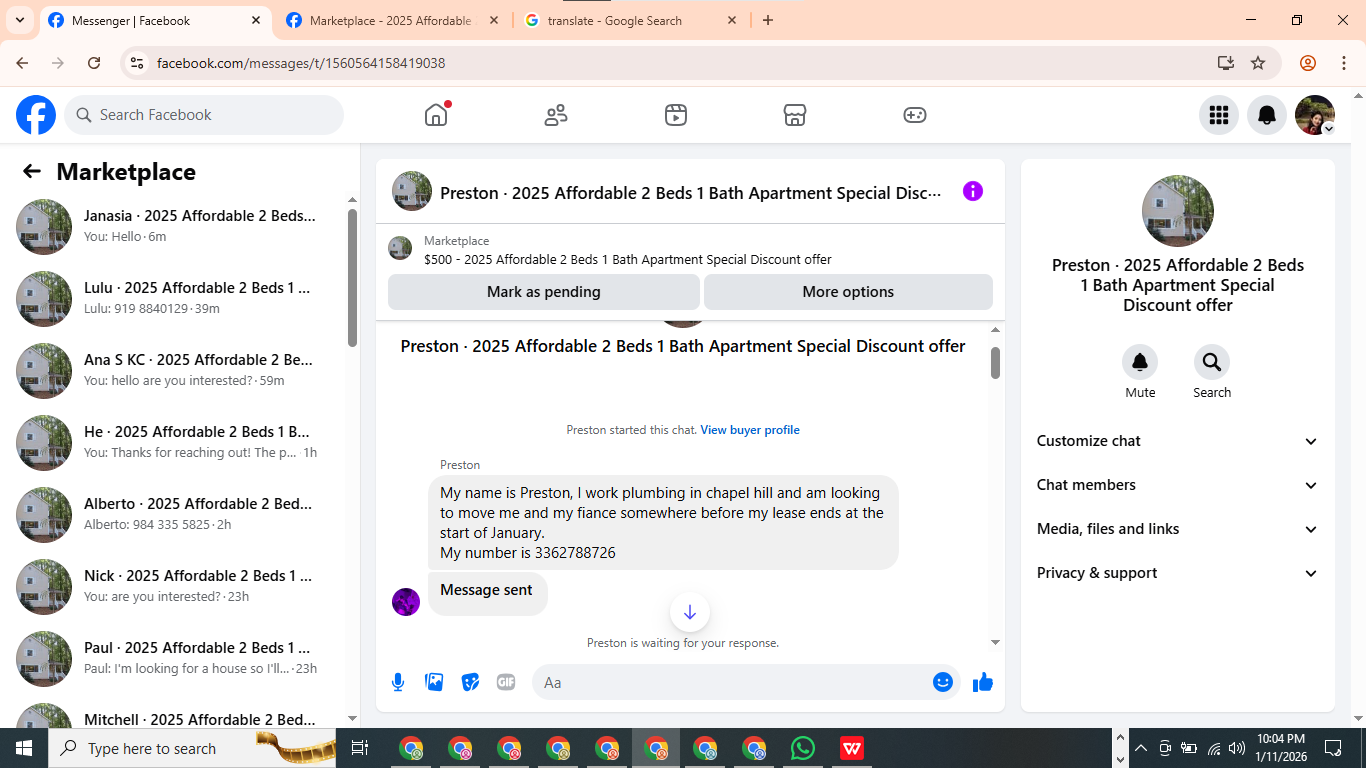Expand Media, files and links section
Viewport: 1366px width, 768px height.
1178,529
